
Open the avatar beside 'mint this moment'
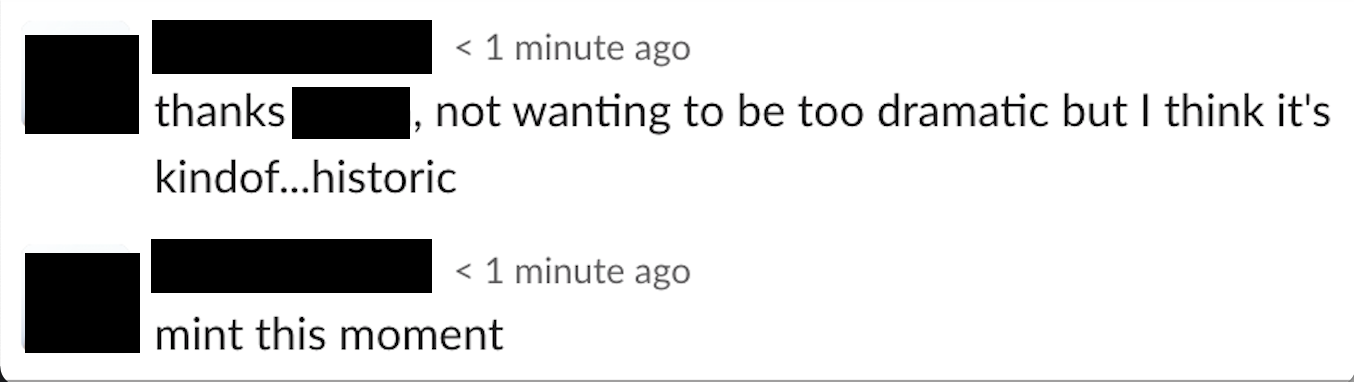point(81,302)
